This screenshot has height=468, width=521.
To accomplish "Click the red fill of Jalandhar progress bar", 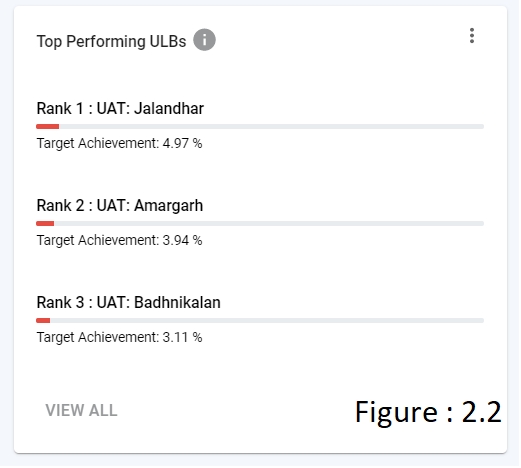I will click(48, 126).
